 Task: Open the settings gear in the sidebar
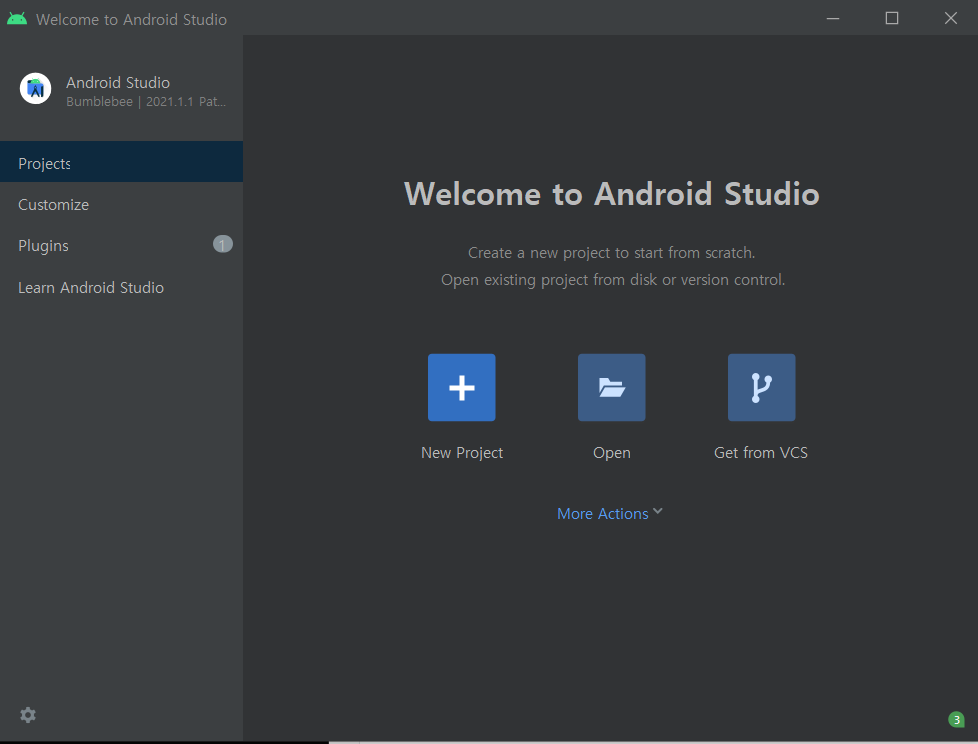point(28,715)
